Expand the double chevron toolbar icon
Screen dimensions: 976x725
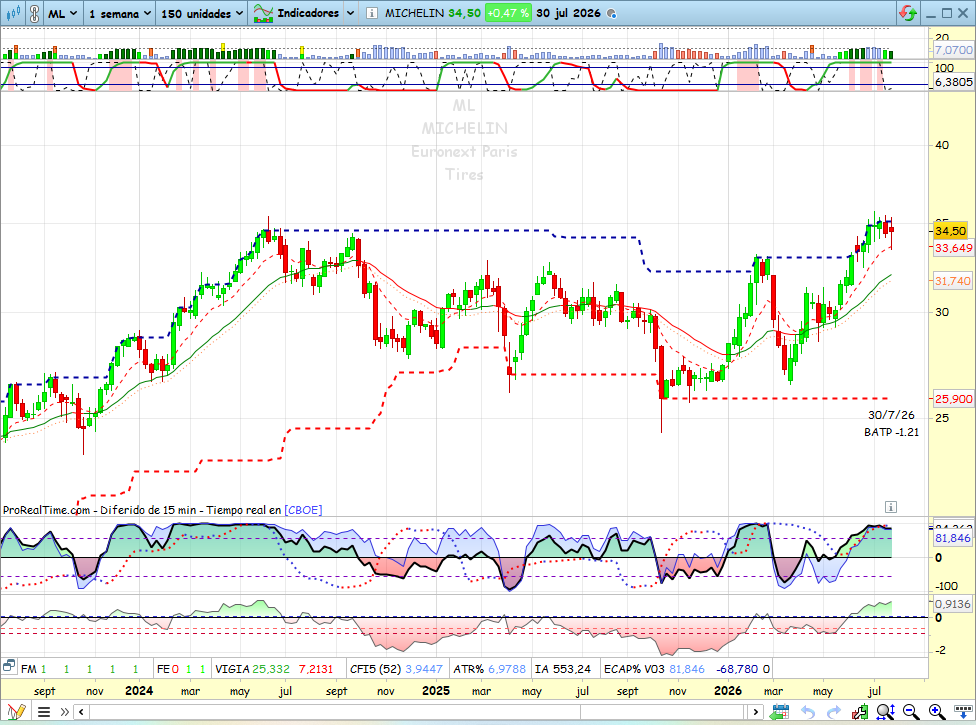click(64, 711)
